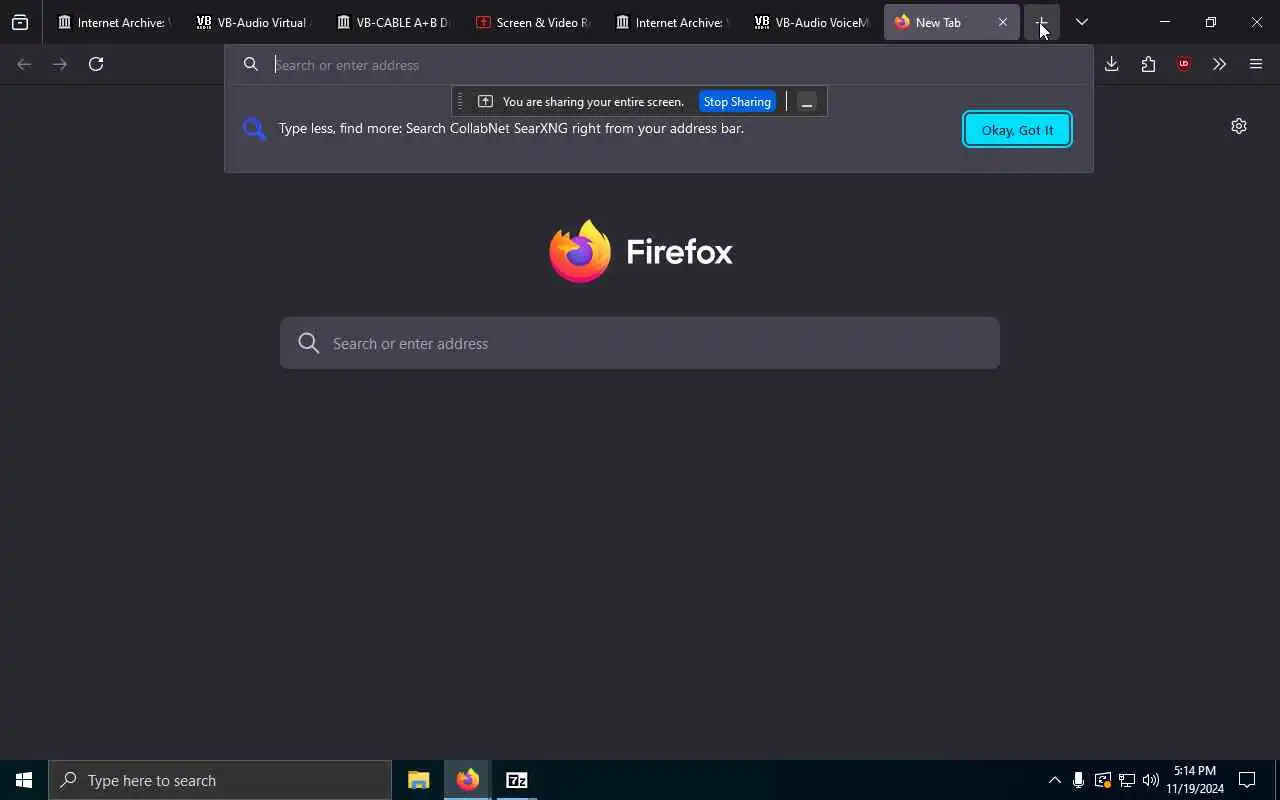The height and width of the screenshot is (800, 1280).
Task: Click the security tray icon beside microphone
Action: click(x=1102, y=780)
